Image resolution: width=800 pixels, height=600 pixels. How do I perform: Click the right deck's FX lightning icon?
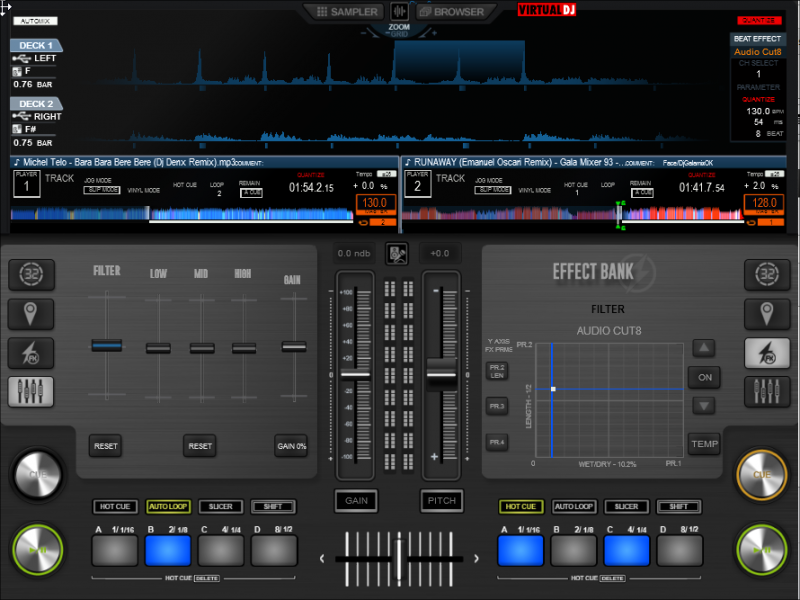[x=767, y=353]
